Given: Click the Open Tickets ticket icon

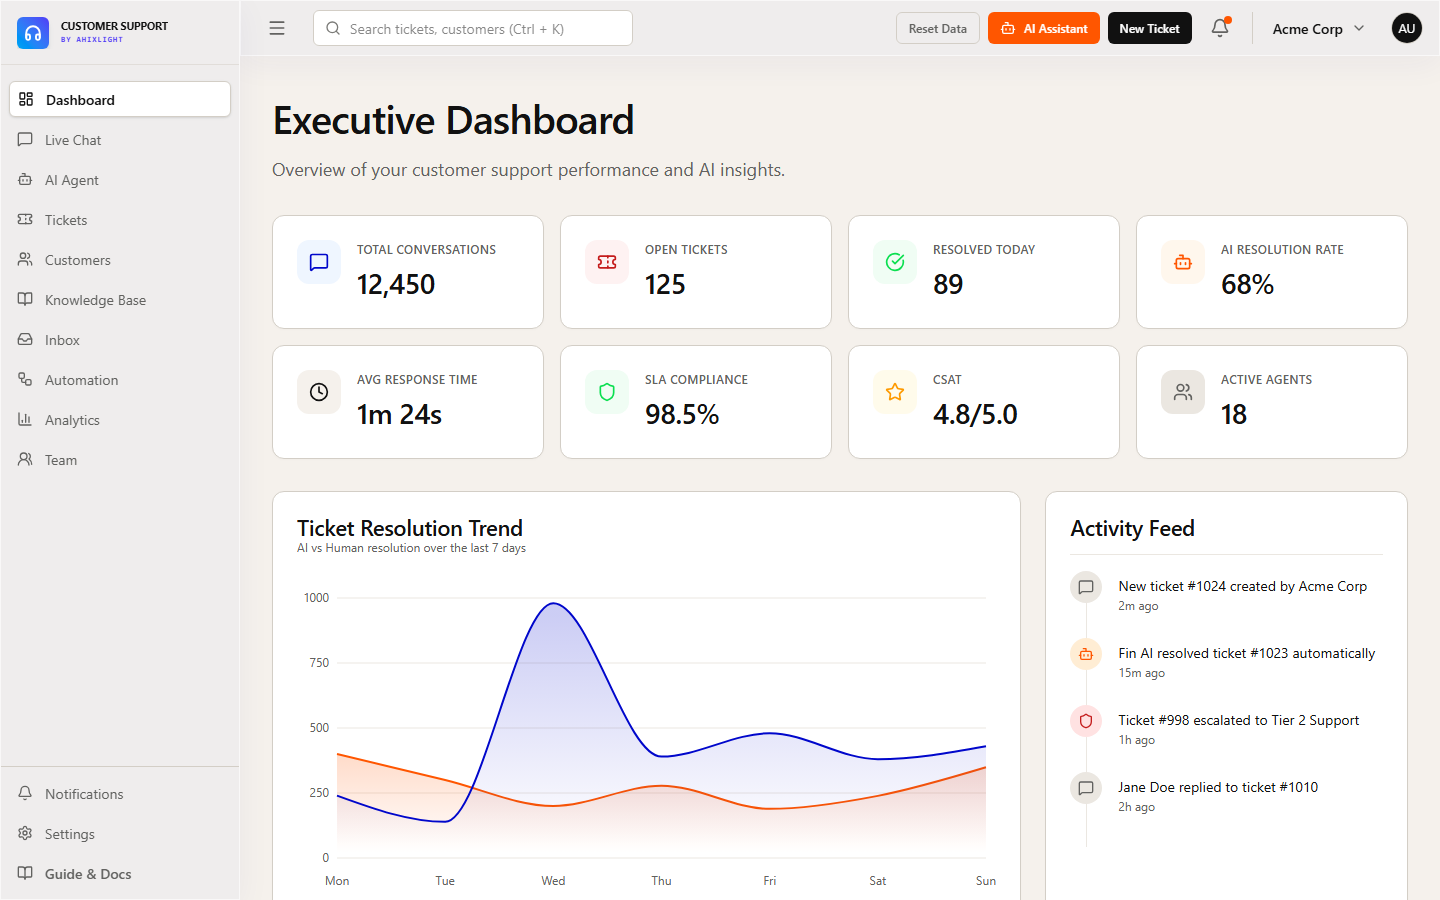Looking at the screenshot, I should (x=607, y=262).
